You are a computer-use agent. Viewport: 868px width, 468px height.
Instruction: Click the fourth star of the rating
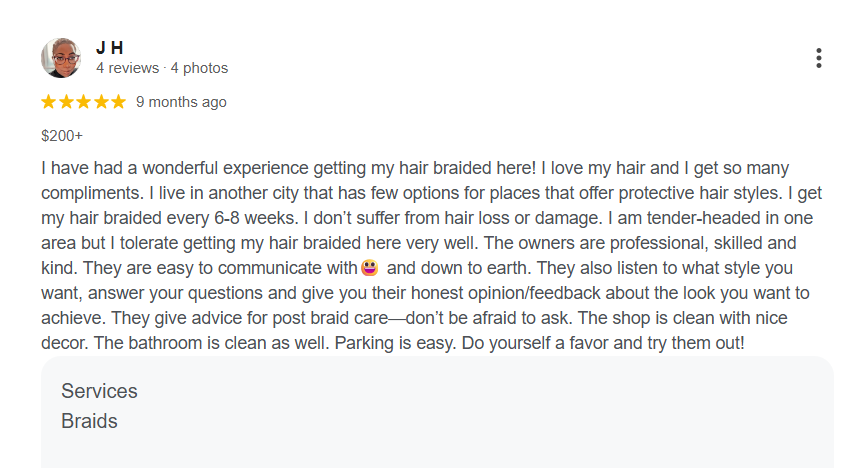[x=101, y=102]
